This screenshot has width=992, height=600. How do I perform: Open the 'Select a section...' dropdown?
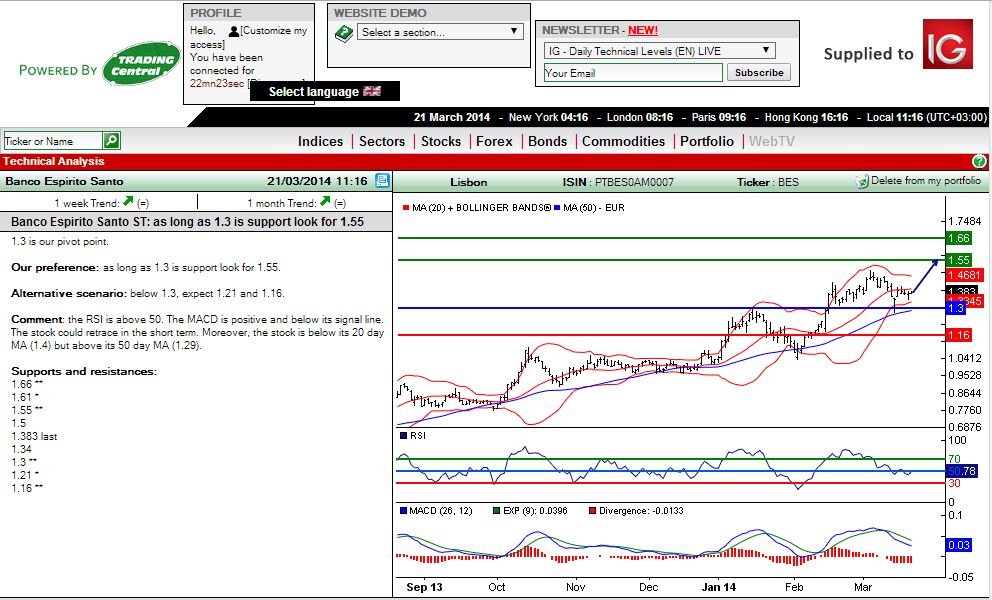pyautogui.click(x=441, y=32)
